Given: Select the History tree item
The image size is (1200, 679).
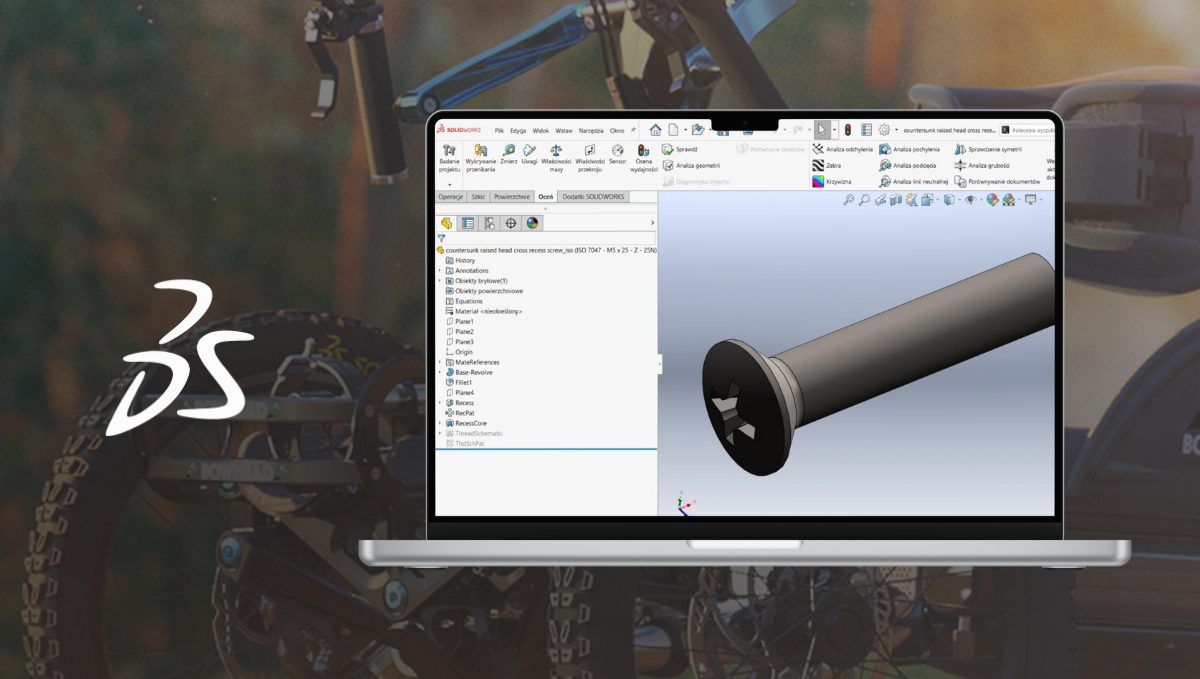Looking at the screenshot, I should tap(460, 261).
